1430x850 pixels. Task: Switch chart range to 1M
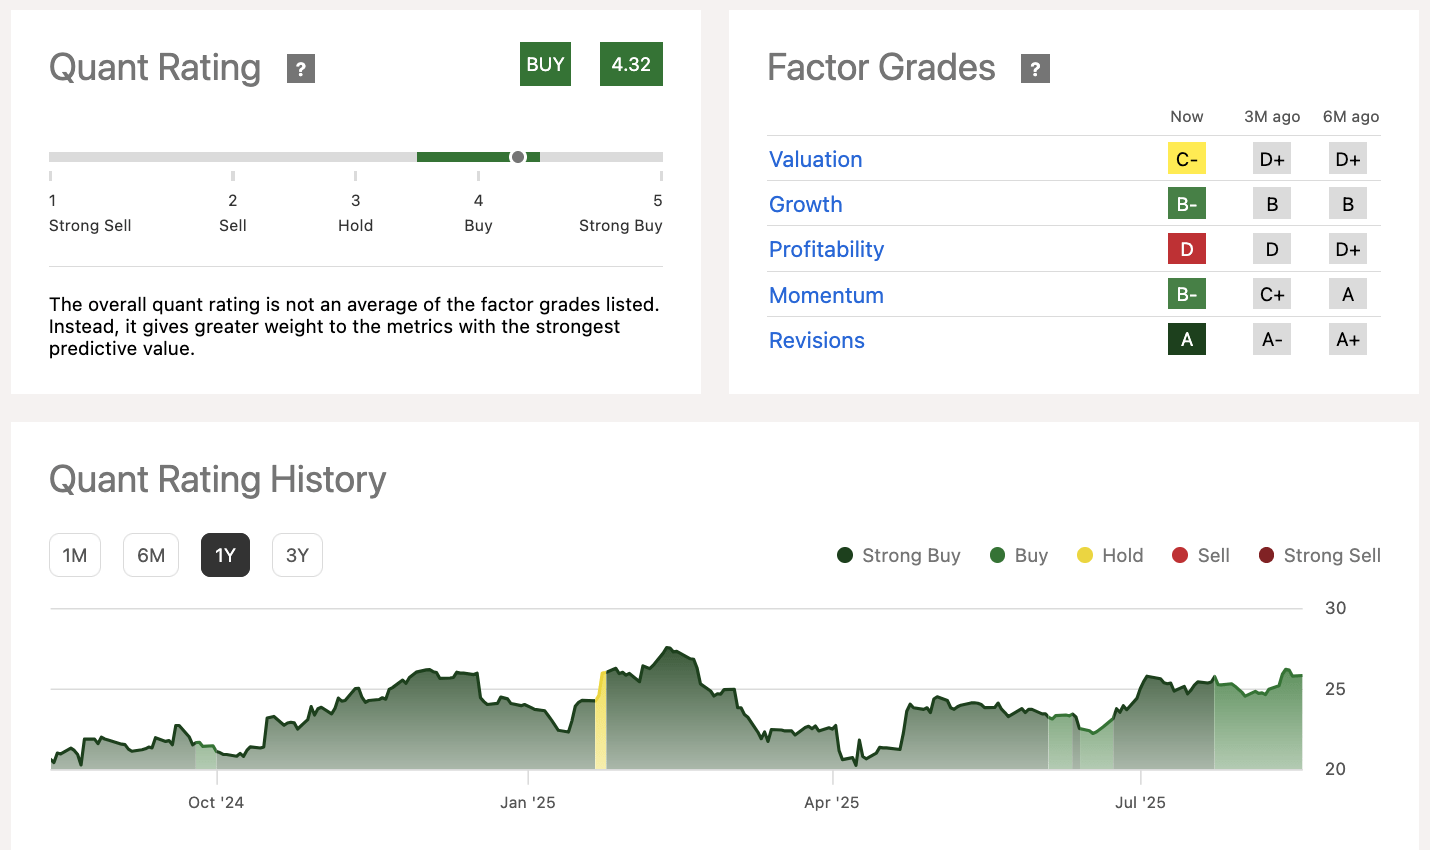coord(75,556)
